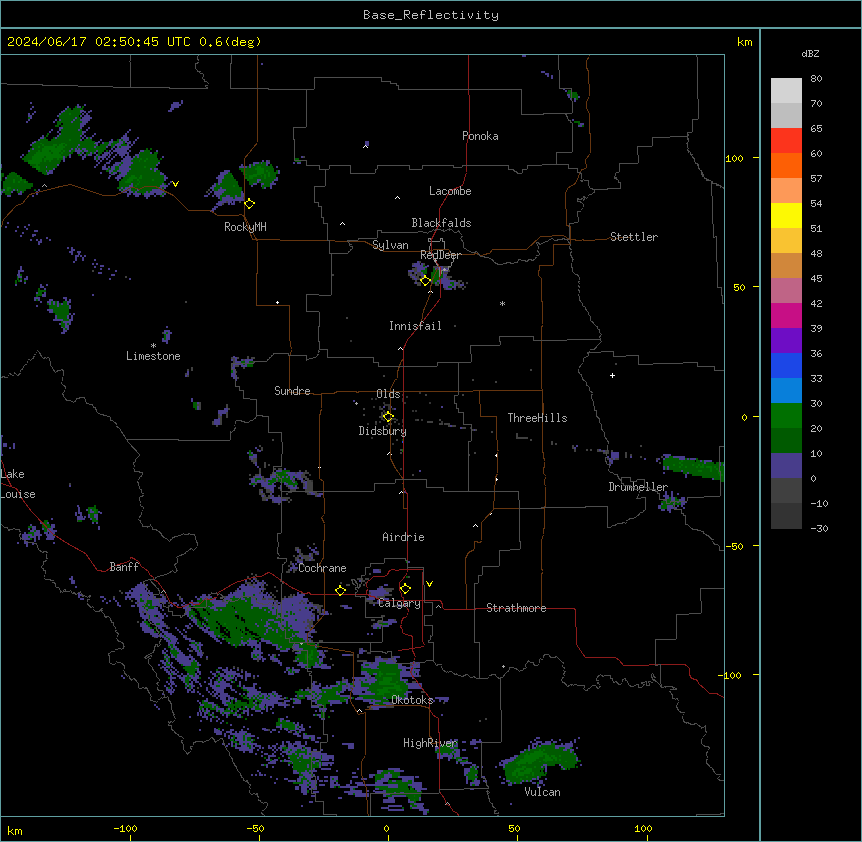Select yellow diamond marker between Olds and Didsbury
The width and height of the screenshot is (862, 842).
[388, 417]
